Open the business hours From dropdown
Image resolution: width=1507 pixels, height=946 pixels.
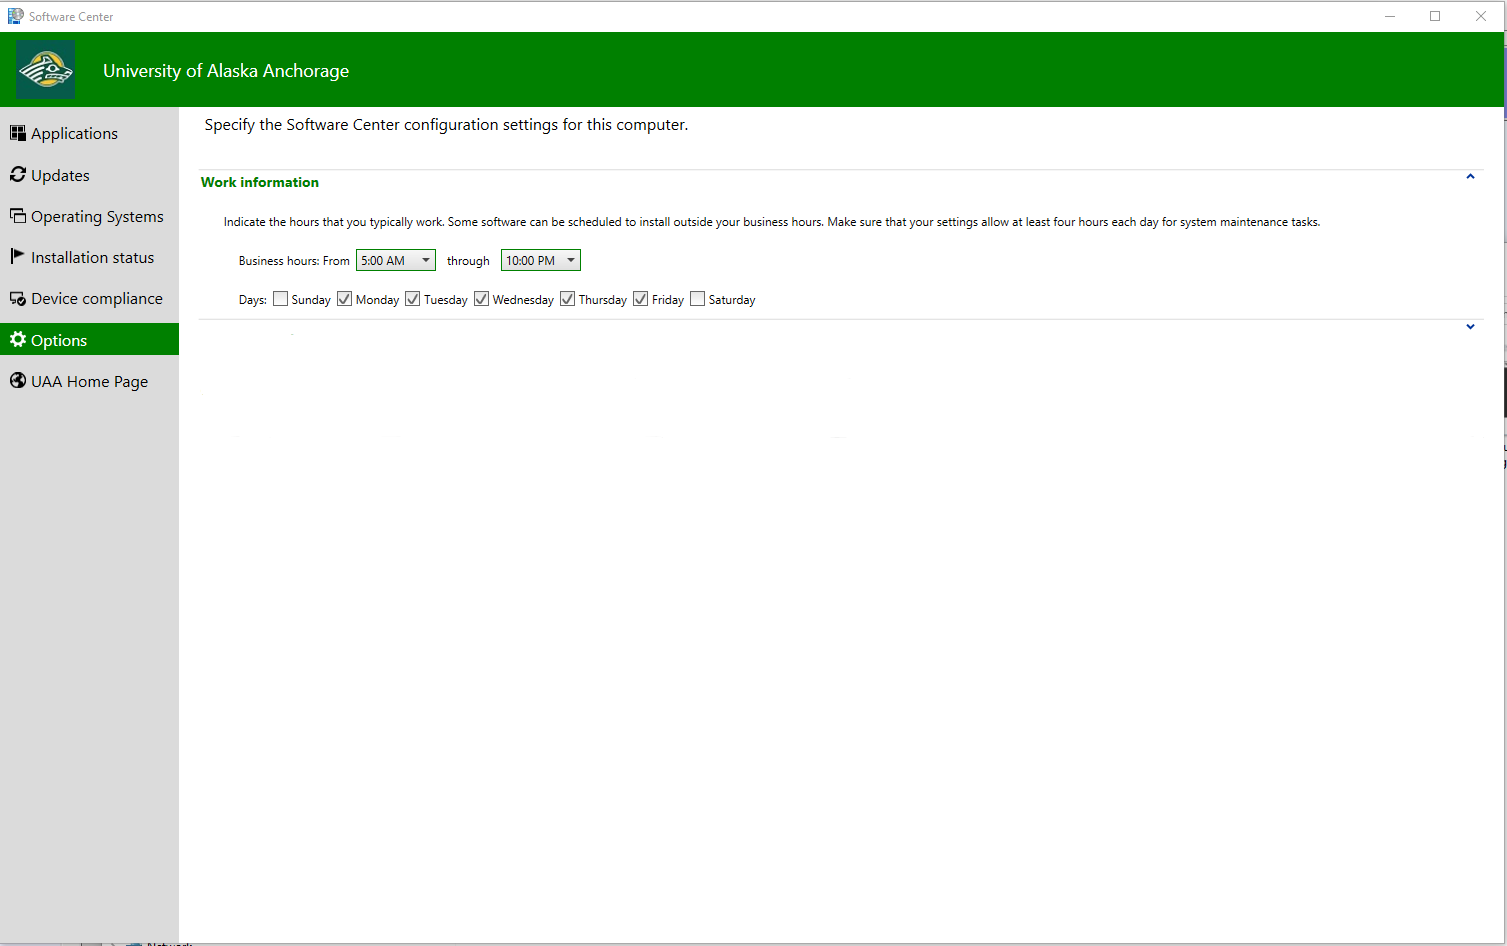point(396,261)
